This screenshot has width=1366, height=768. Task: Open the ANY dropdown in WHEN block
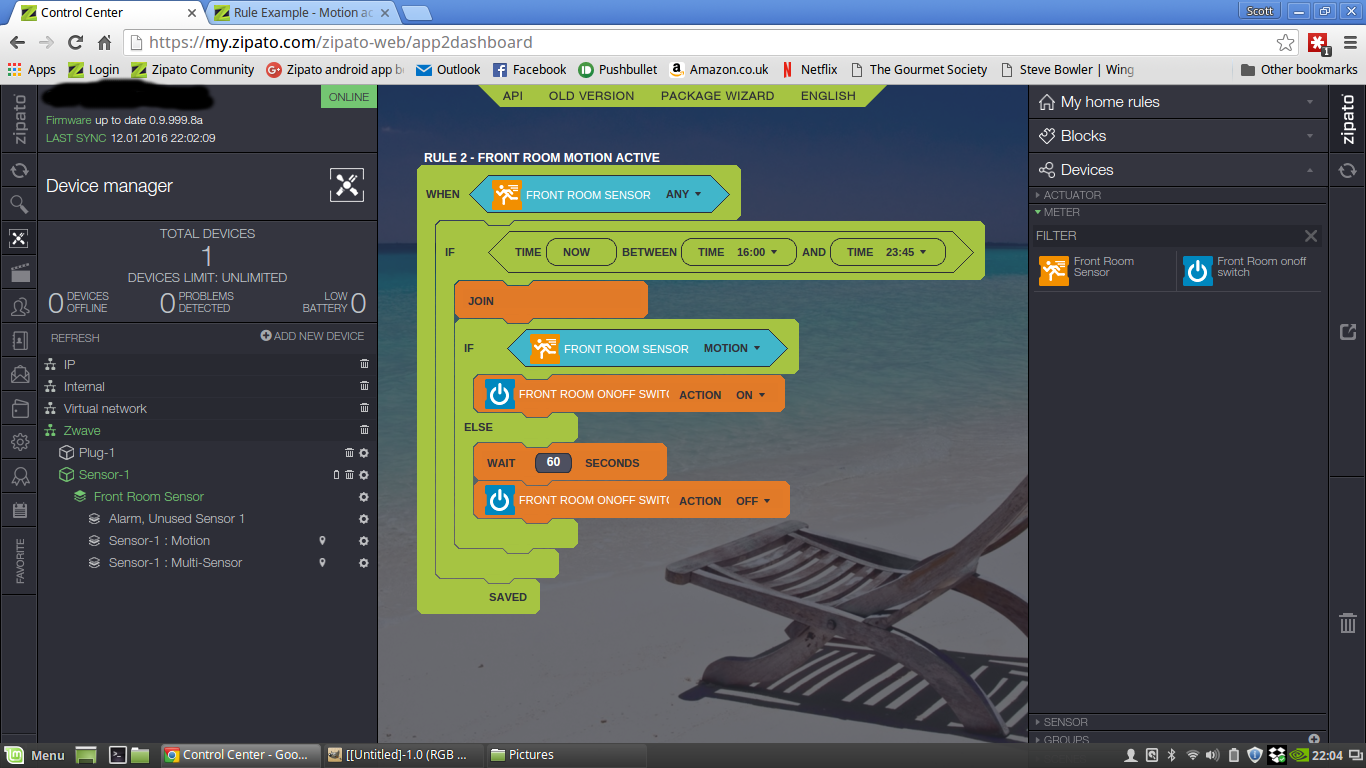[x=684, y=195]
